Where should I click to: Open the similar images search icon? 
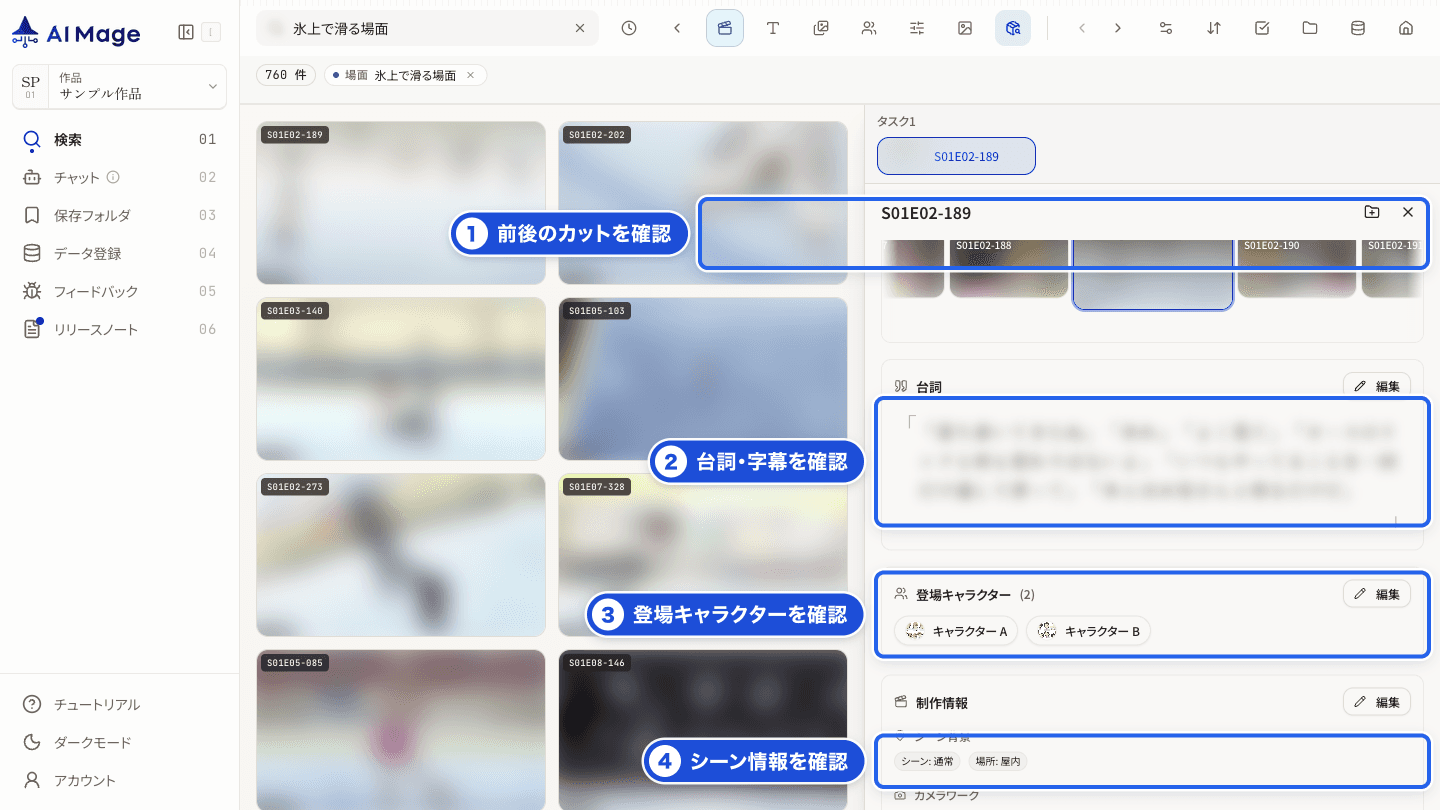click(x=821, y=28)
